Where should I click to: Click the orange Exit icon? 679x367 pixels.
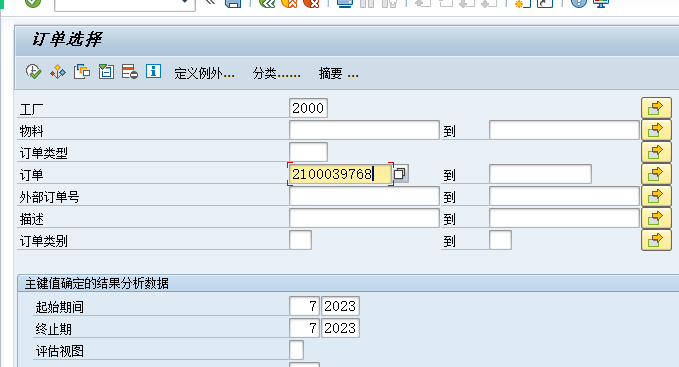[x=289, y=3]
